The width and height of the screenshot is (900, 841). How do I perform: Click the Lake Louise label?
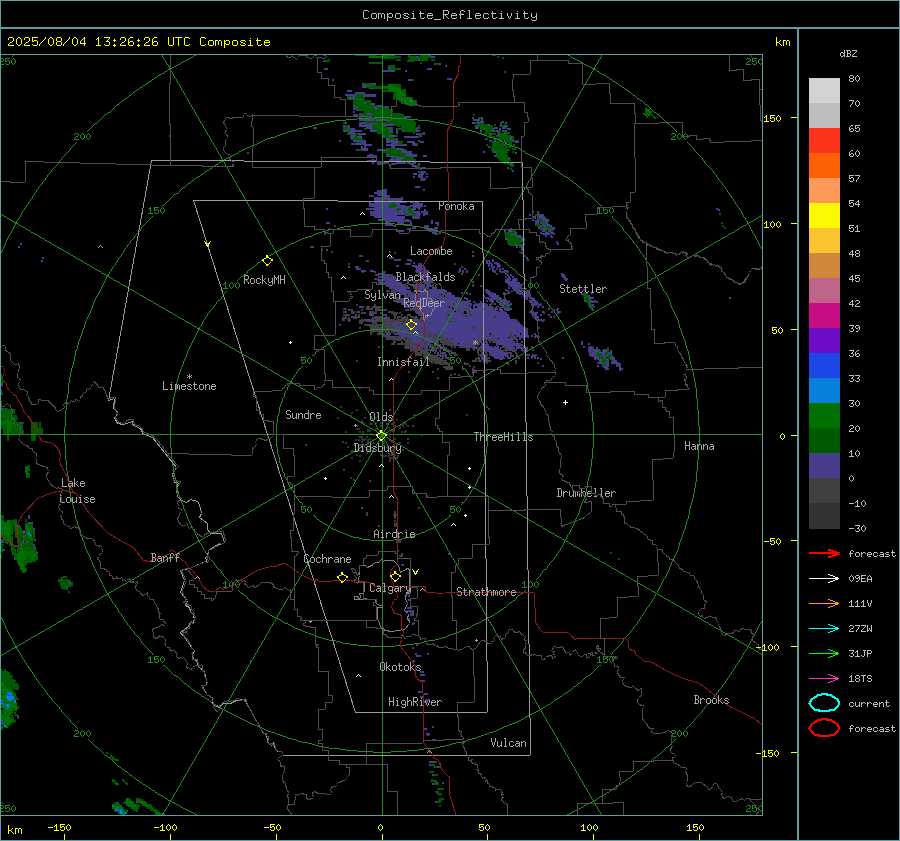(77, 491)
